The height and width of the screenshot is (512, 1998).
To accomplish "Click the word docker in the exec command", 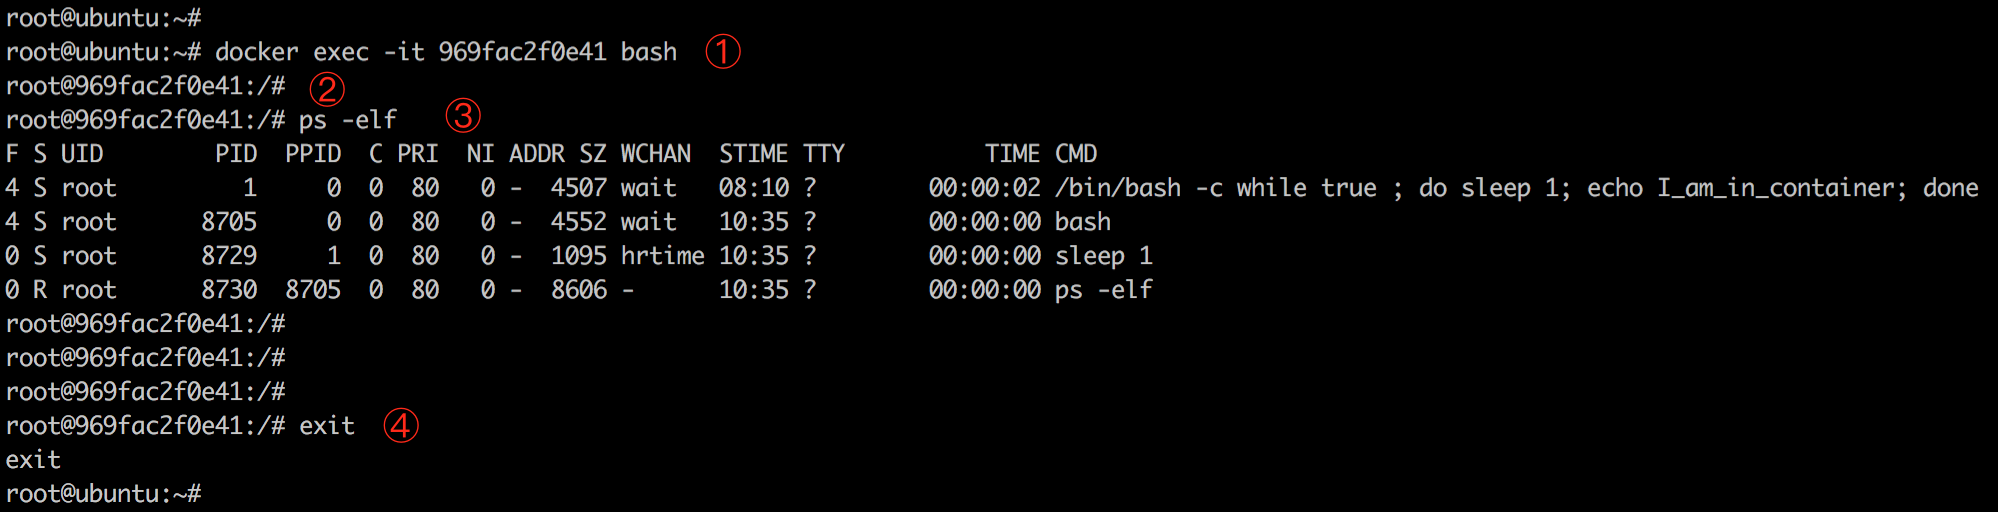I will click(x=257, y=52).
